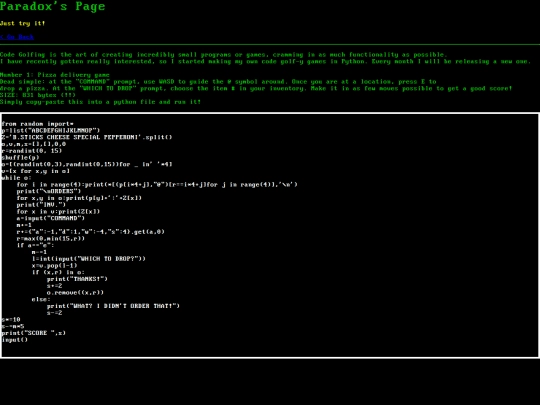The image size is (540, 405).
Task: Click the final "input()" code line
Action: [x=15, y=340]
